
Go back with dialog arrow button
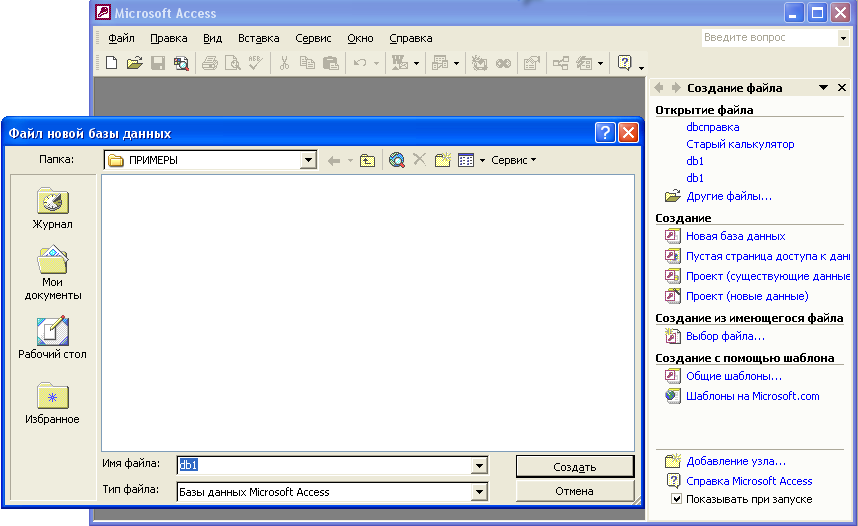click(334, 160)
